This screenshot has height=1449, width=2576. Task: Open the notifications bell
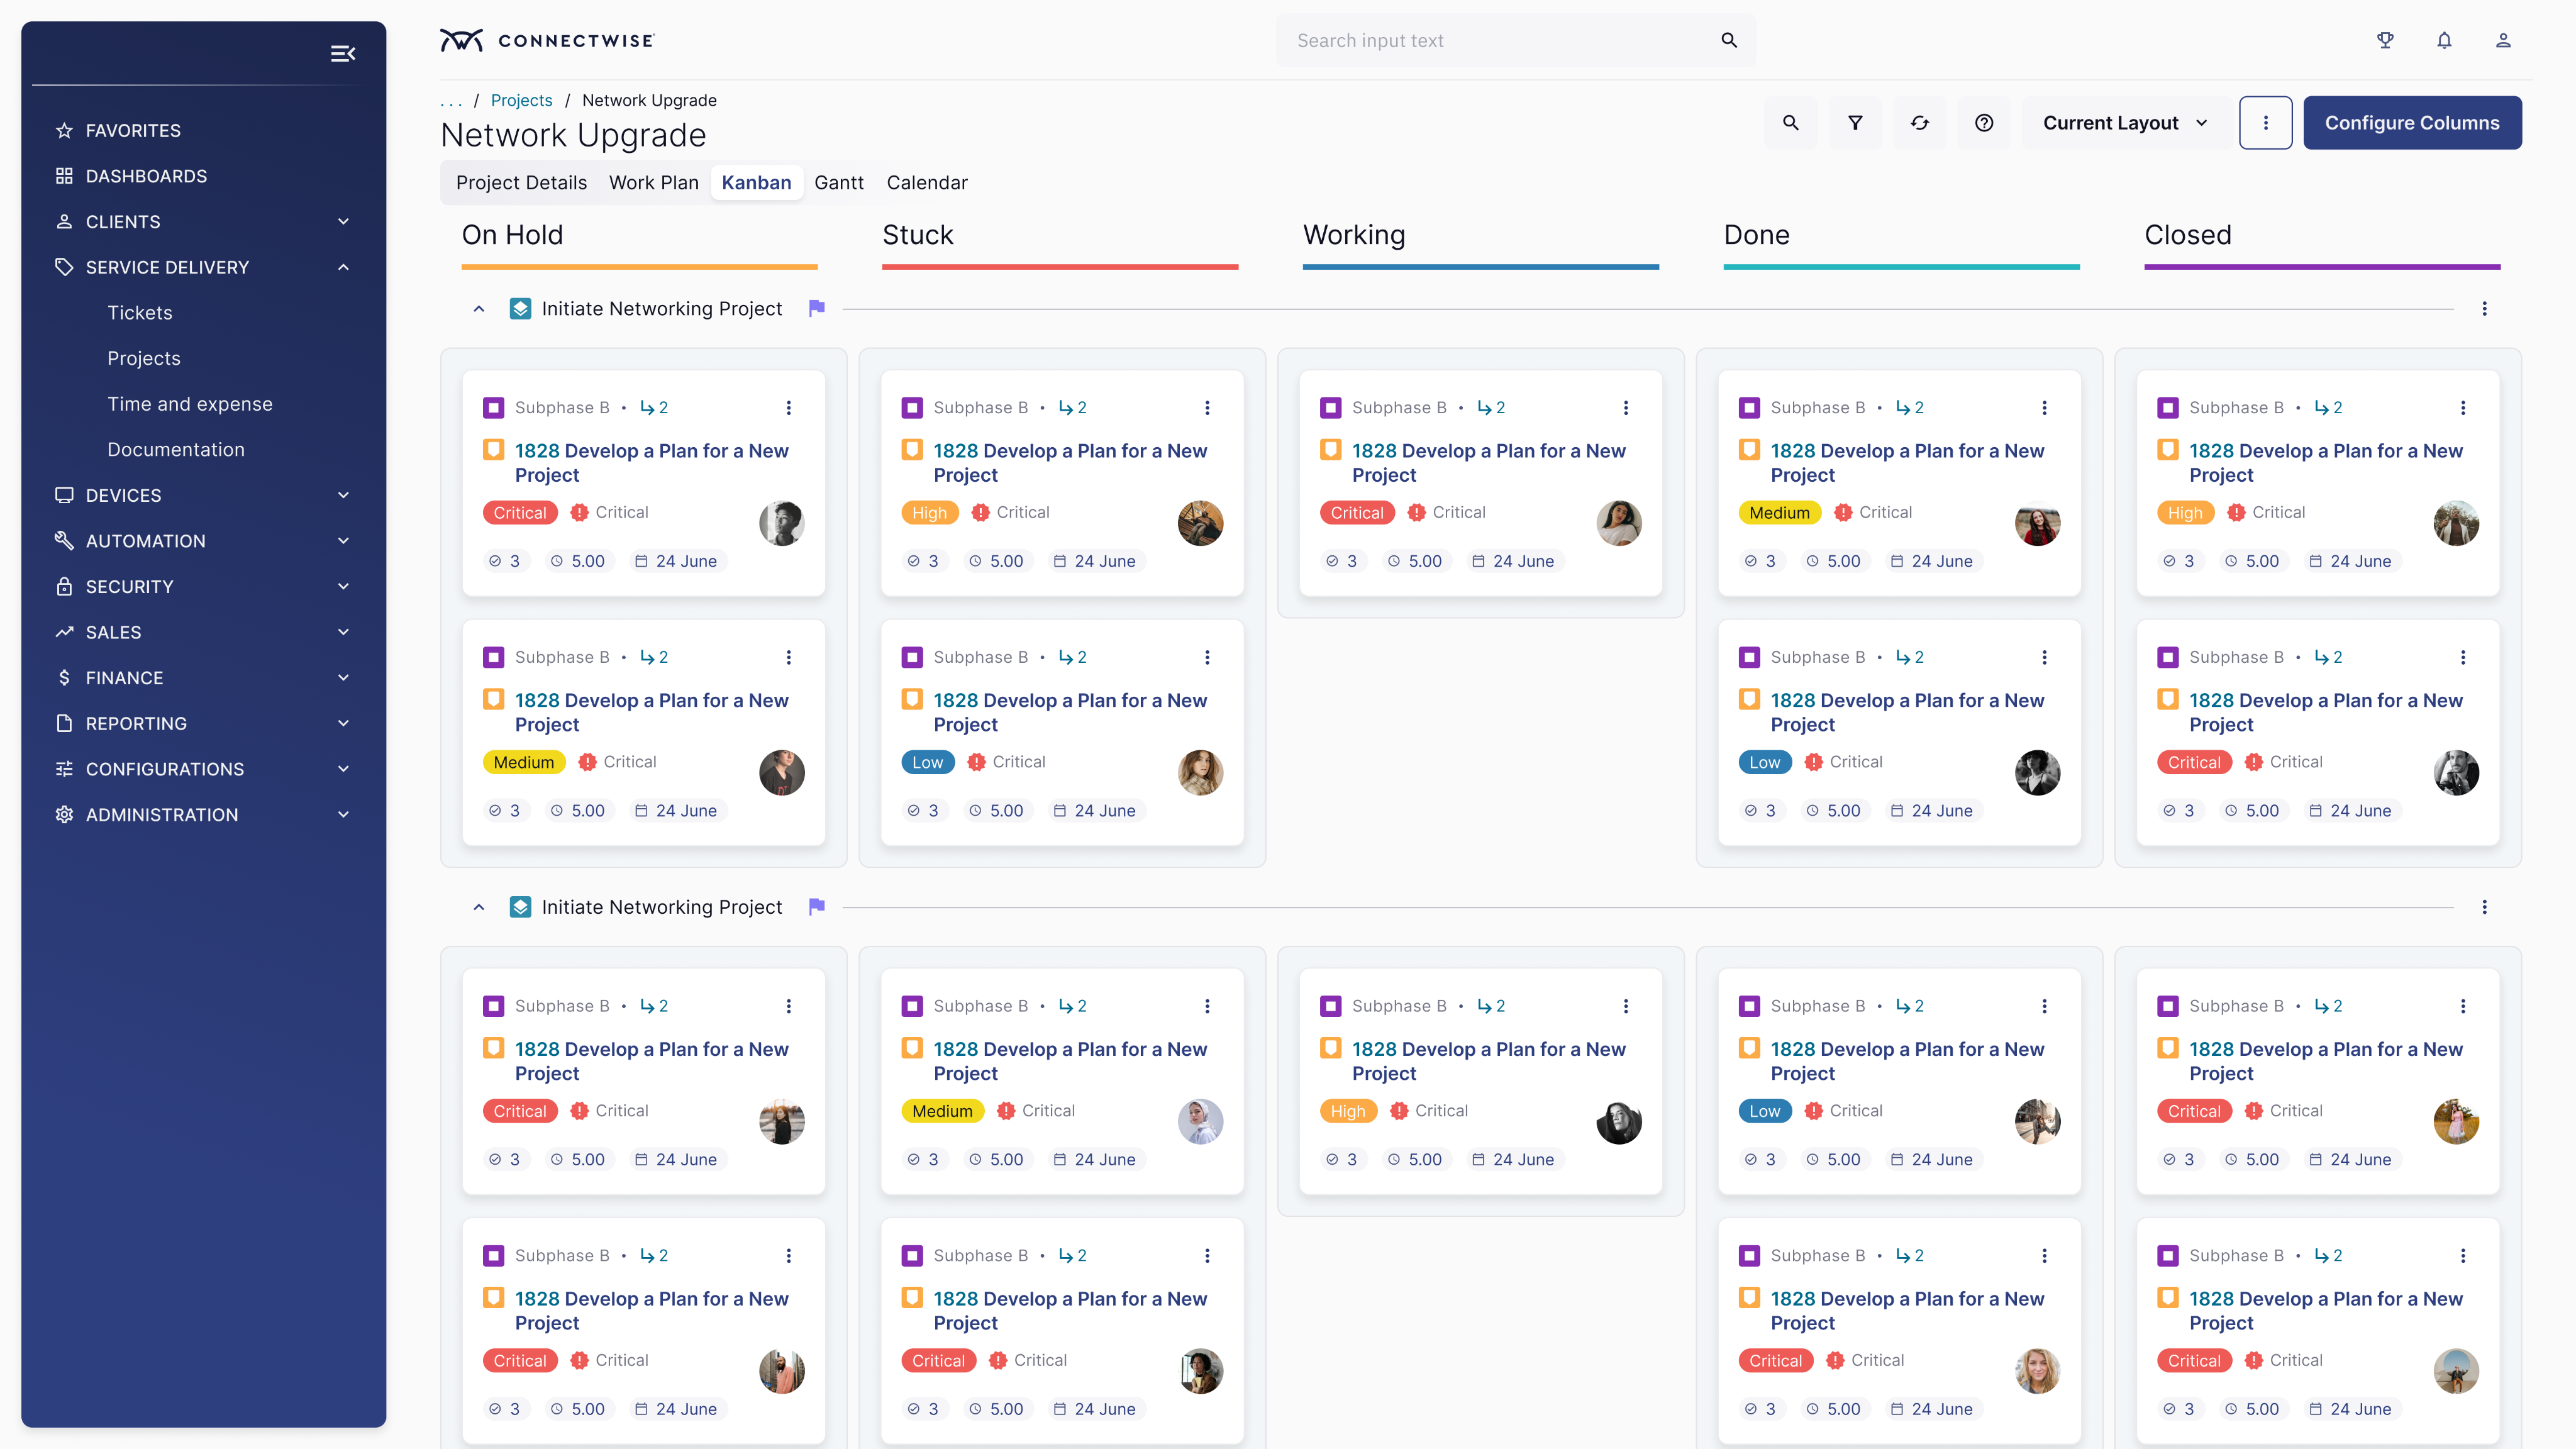2444,41
